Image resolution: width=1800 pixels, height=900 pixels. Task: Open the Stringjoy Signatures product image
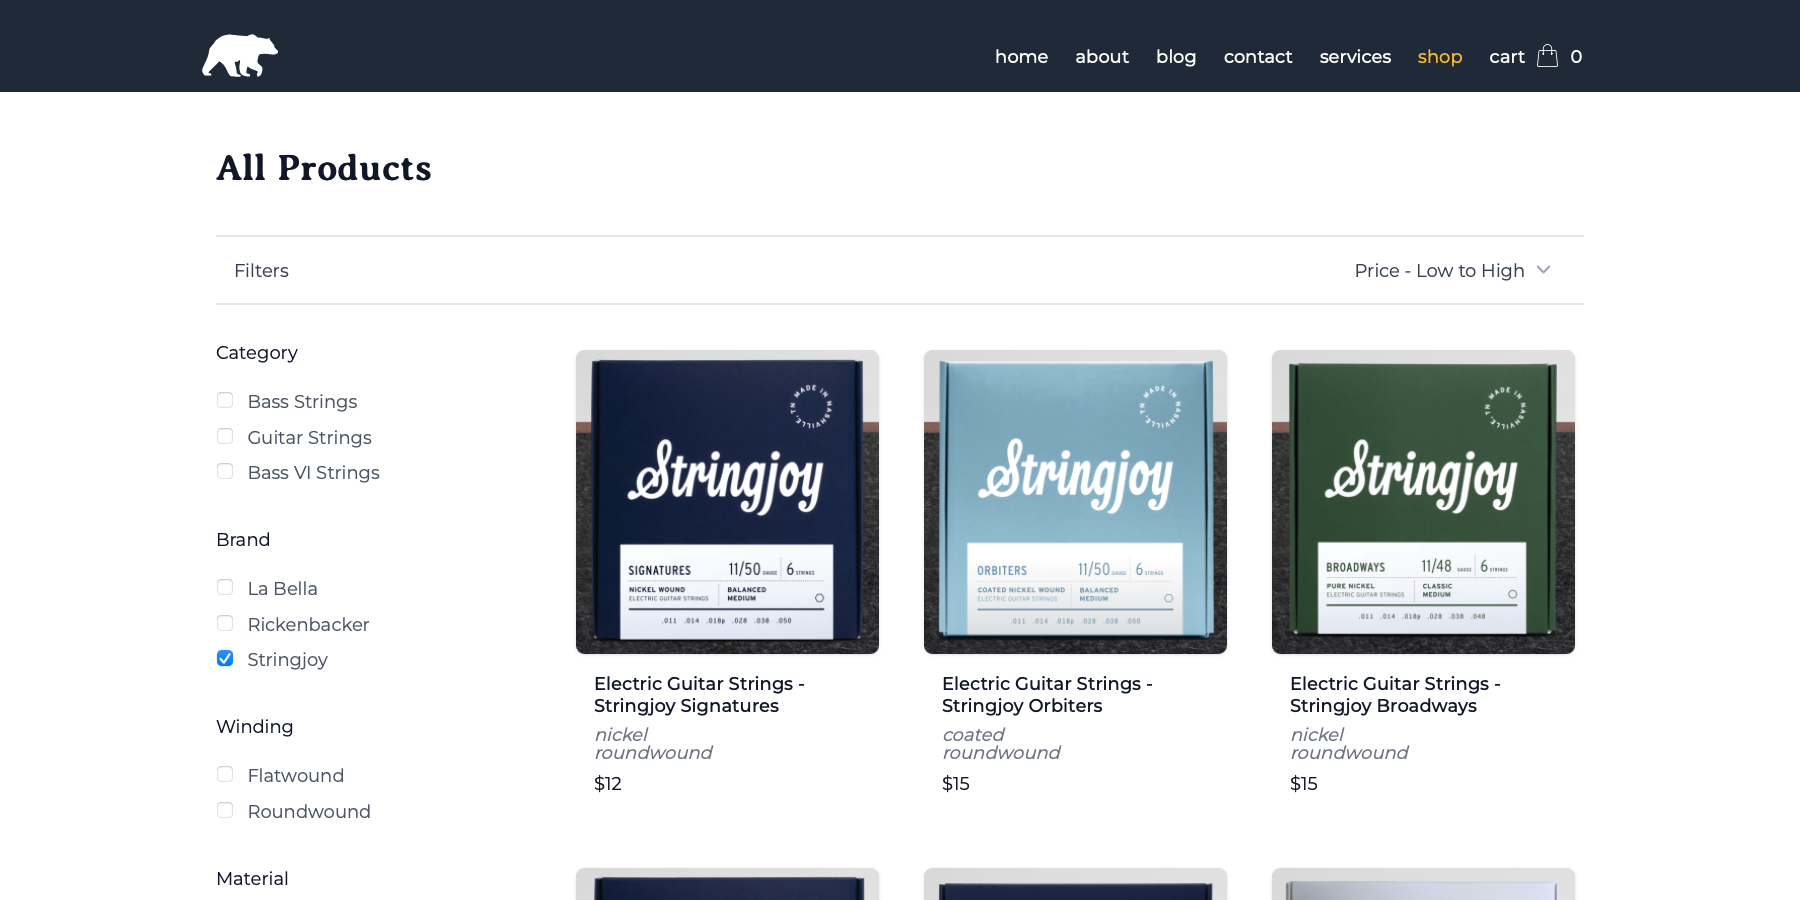727,502
